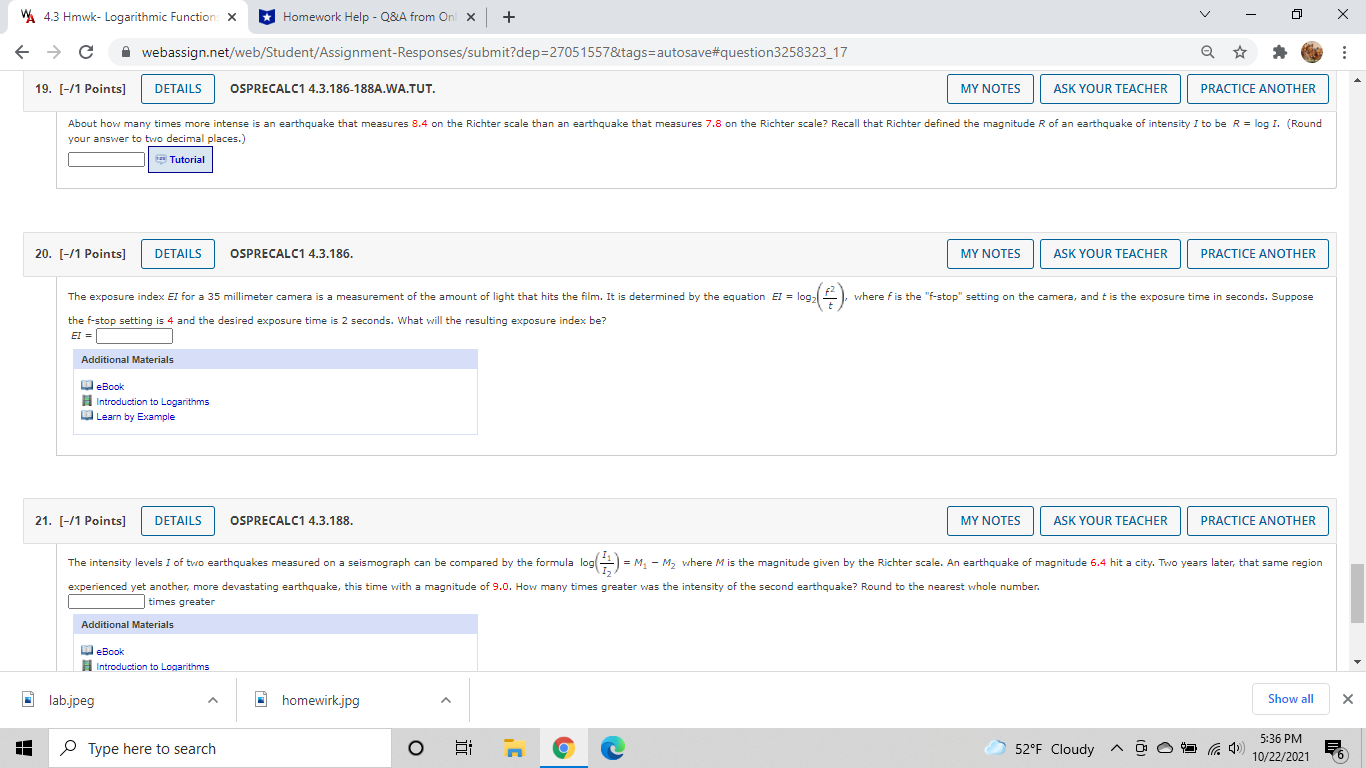
Task: Click ASK YOUR TEACHER for question 19
Action: point(1110,88)
